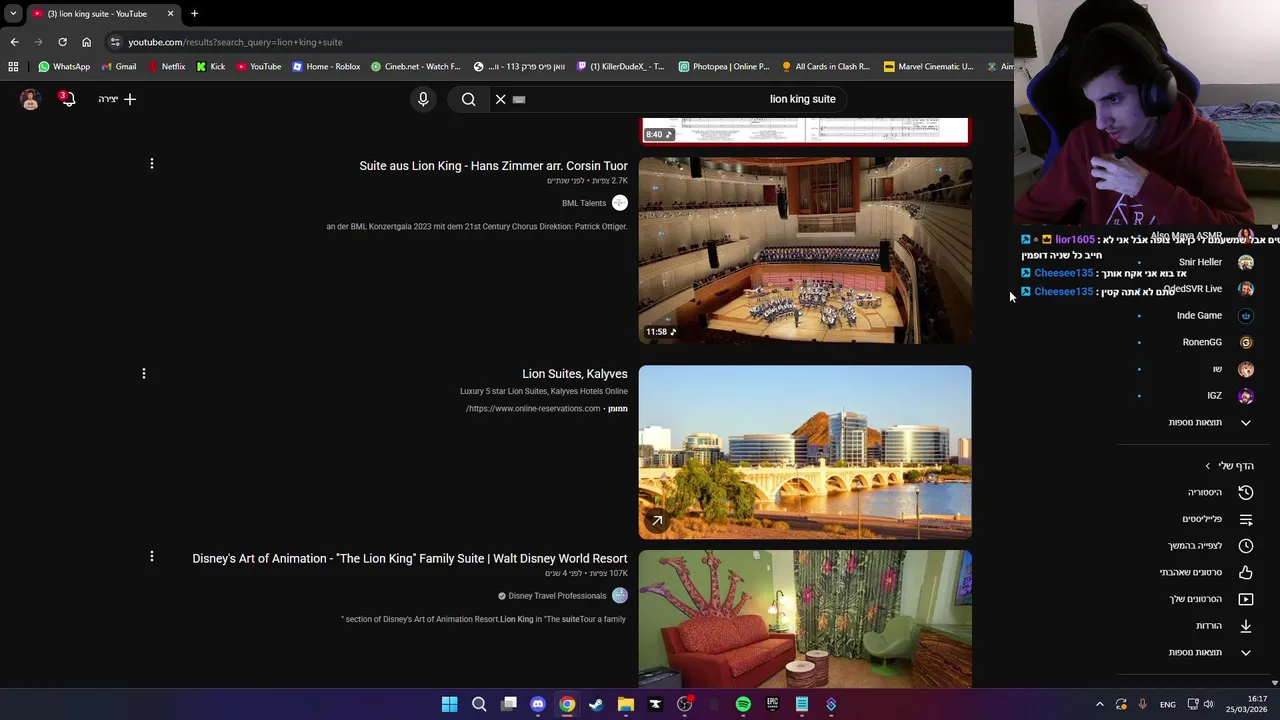Viewport: 1280px width, 720px height.
Task: Show hidden system tray icons
Action: [1099, 704]
